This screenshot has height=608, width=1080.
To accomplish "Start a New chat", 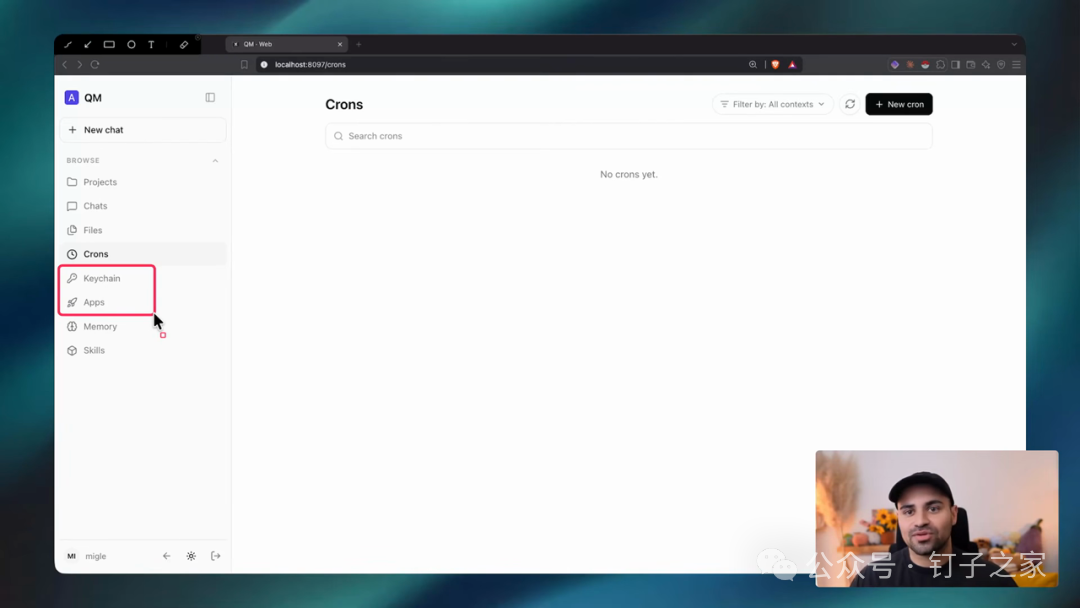I will [143, 130].
